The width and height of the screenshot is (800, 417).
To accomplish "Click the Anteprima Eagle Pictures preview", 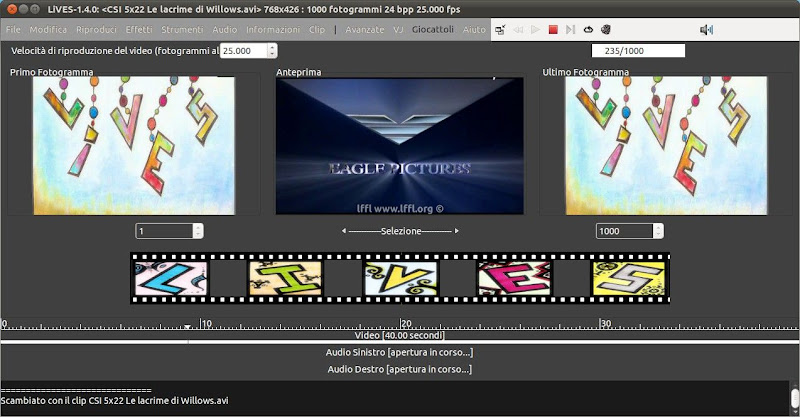I will click(399, 145).
